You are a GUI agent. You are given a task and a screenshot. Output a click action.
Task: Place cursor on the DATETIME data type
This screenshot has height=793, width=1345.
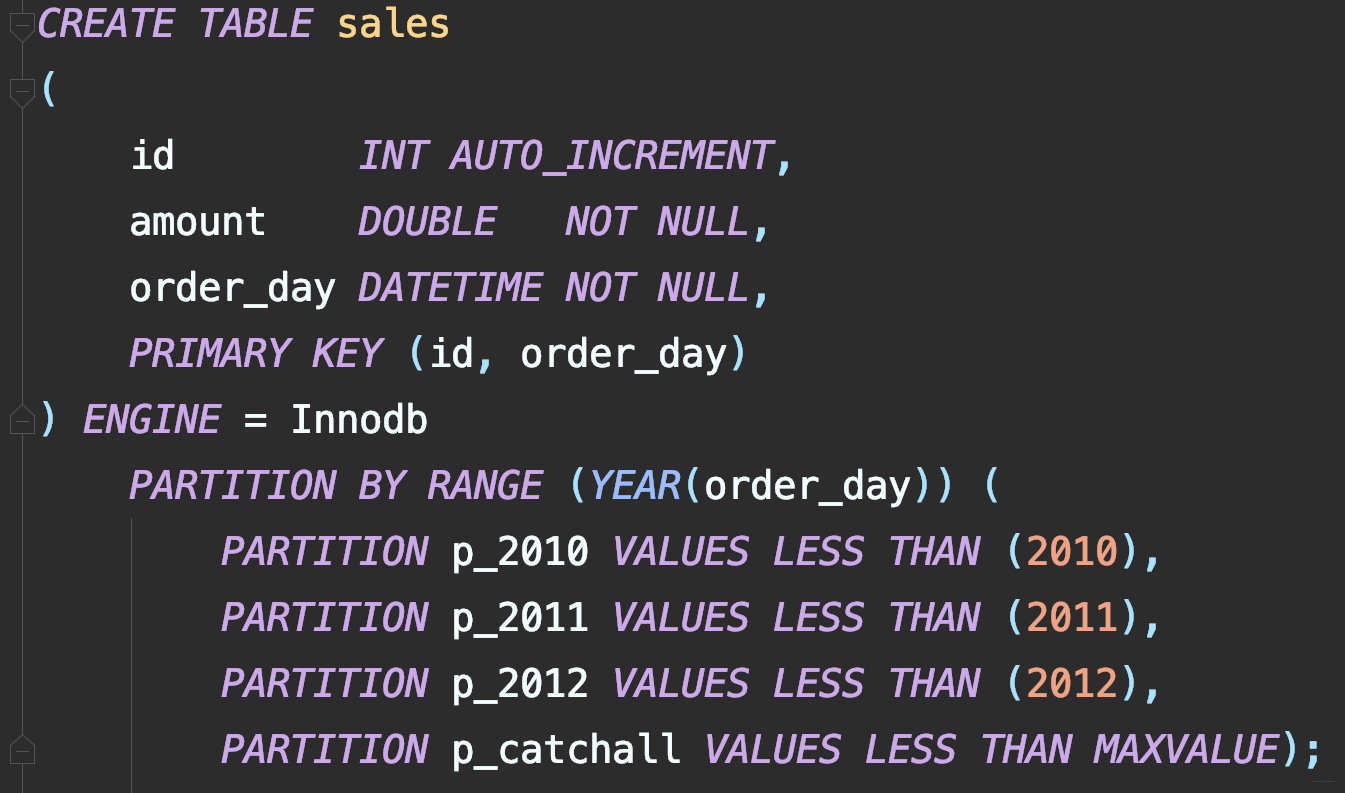[x=450, y=288]
